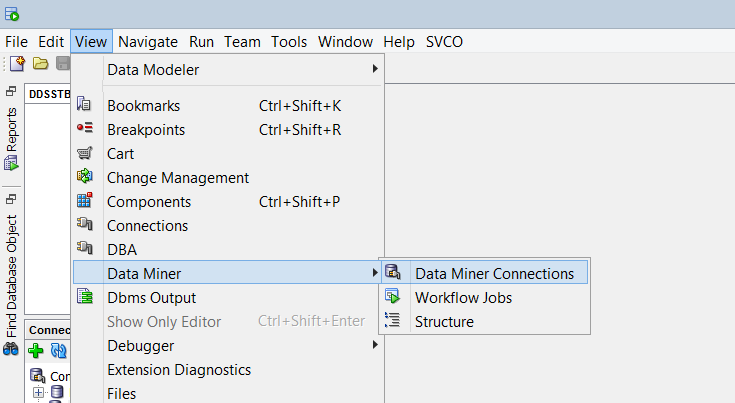Click the Open folder toolbar icon
Image resolution: width=735 pixels, height=403 pixels.
click(x=40, y=63)
